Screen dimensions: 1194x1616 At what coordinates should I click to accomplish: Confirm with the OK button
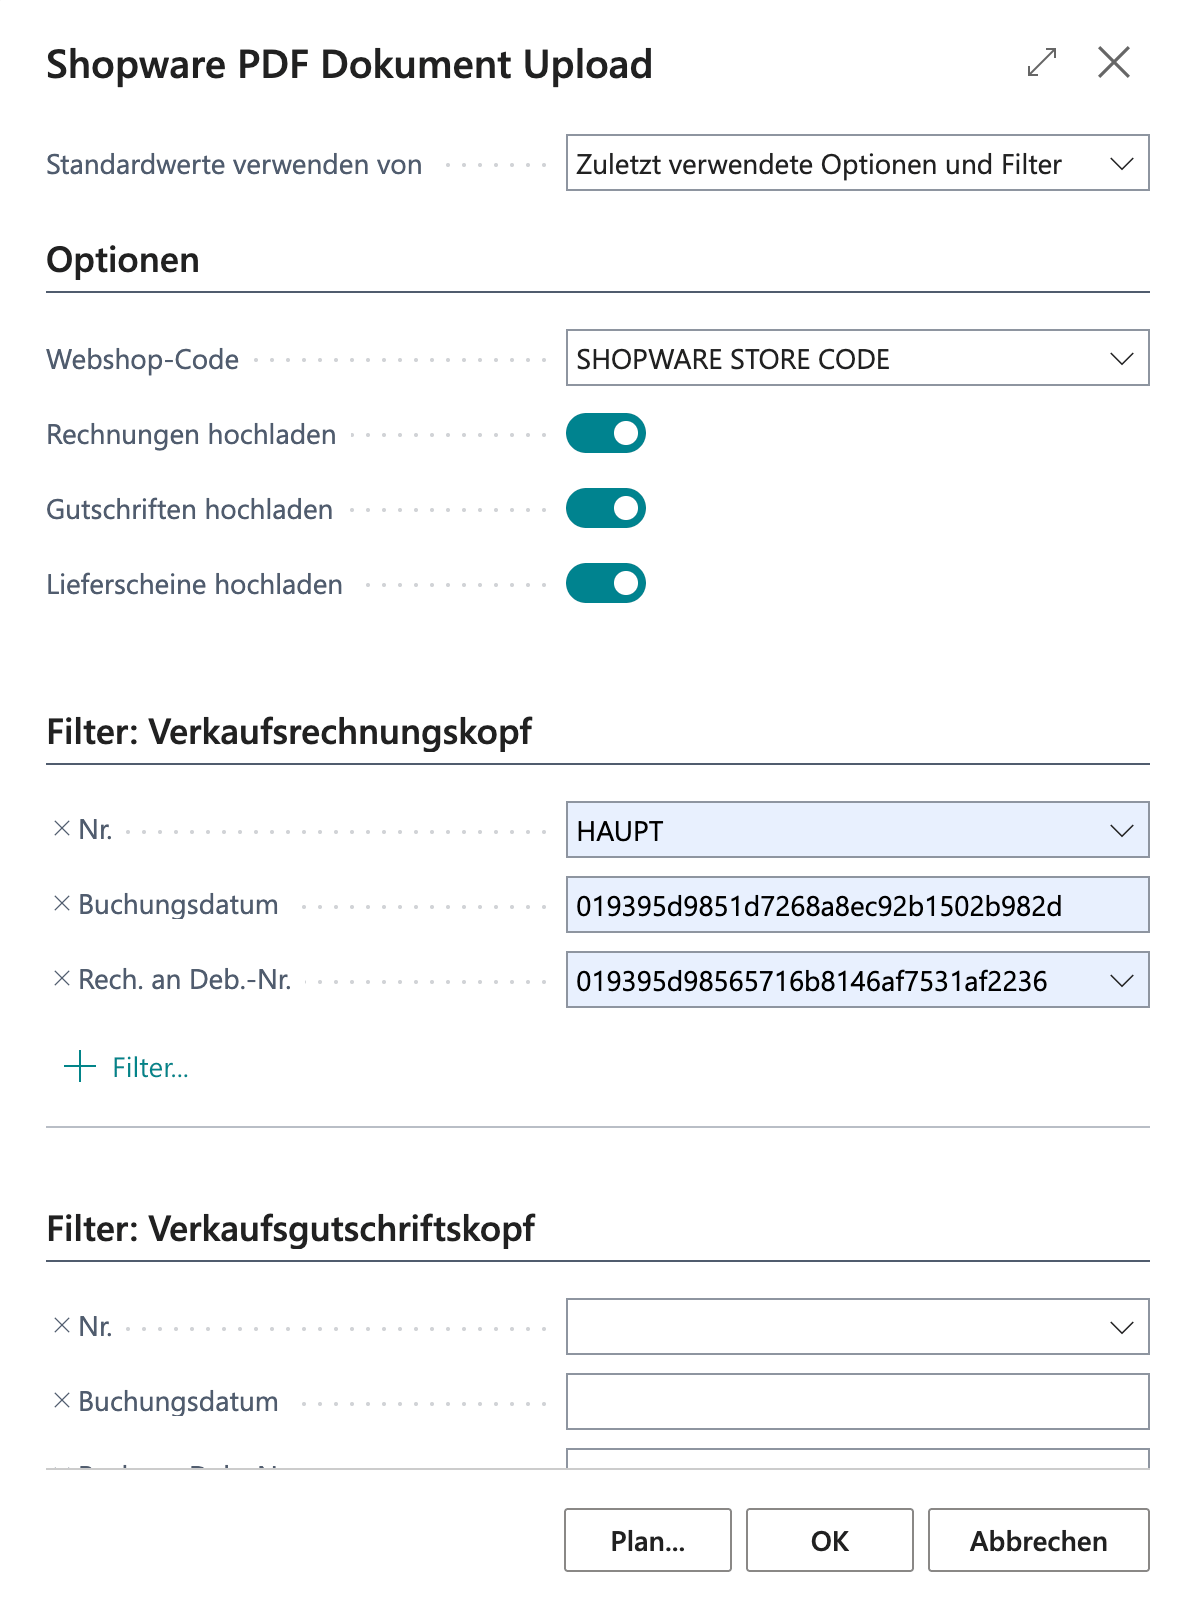[x=830, y=1540]
